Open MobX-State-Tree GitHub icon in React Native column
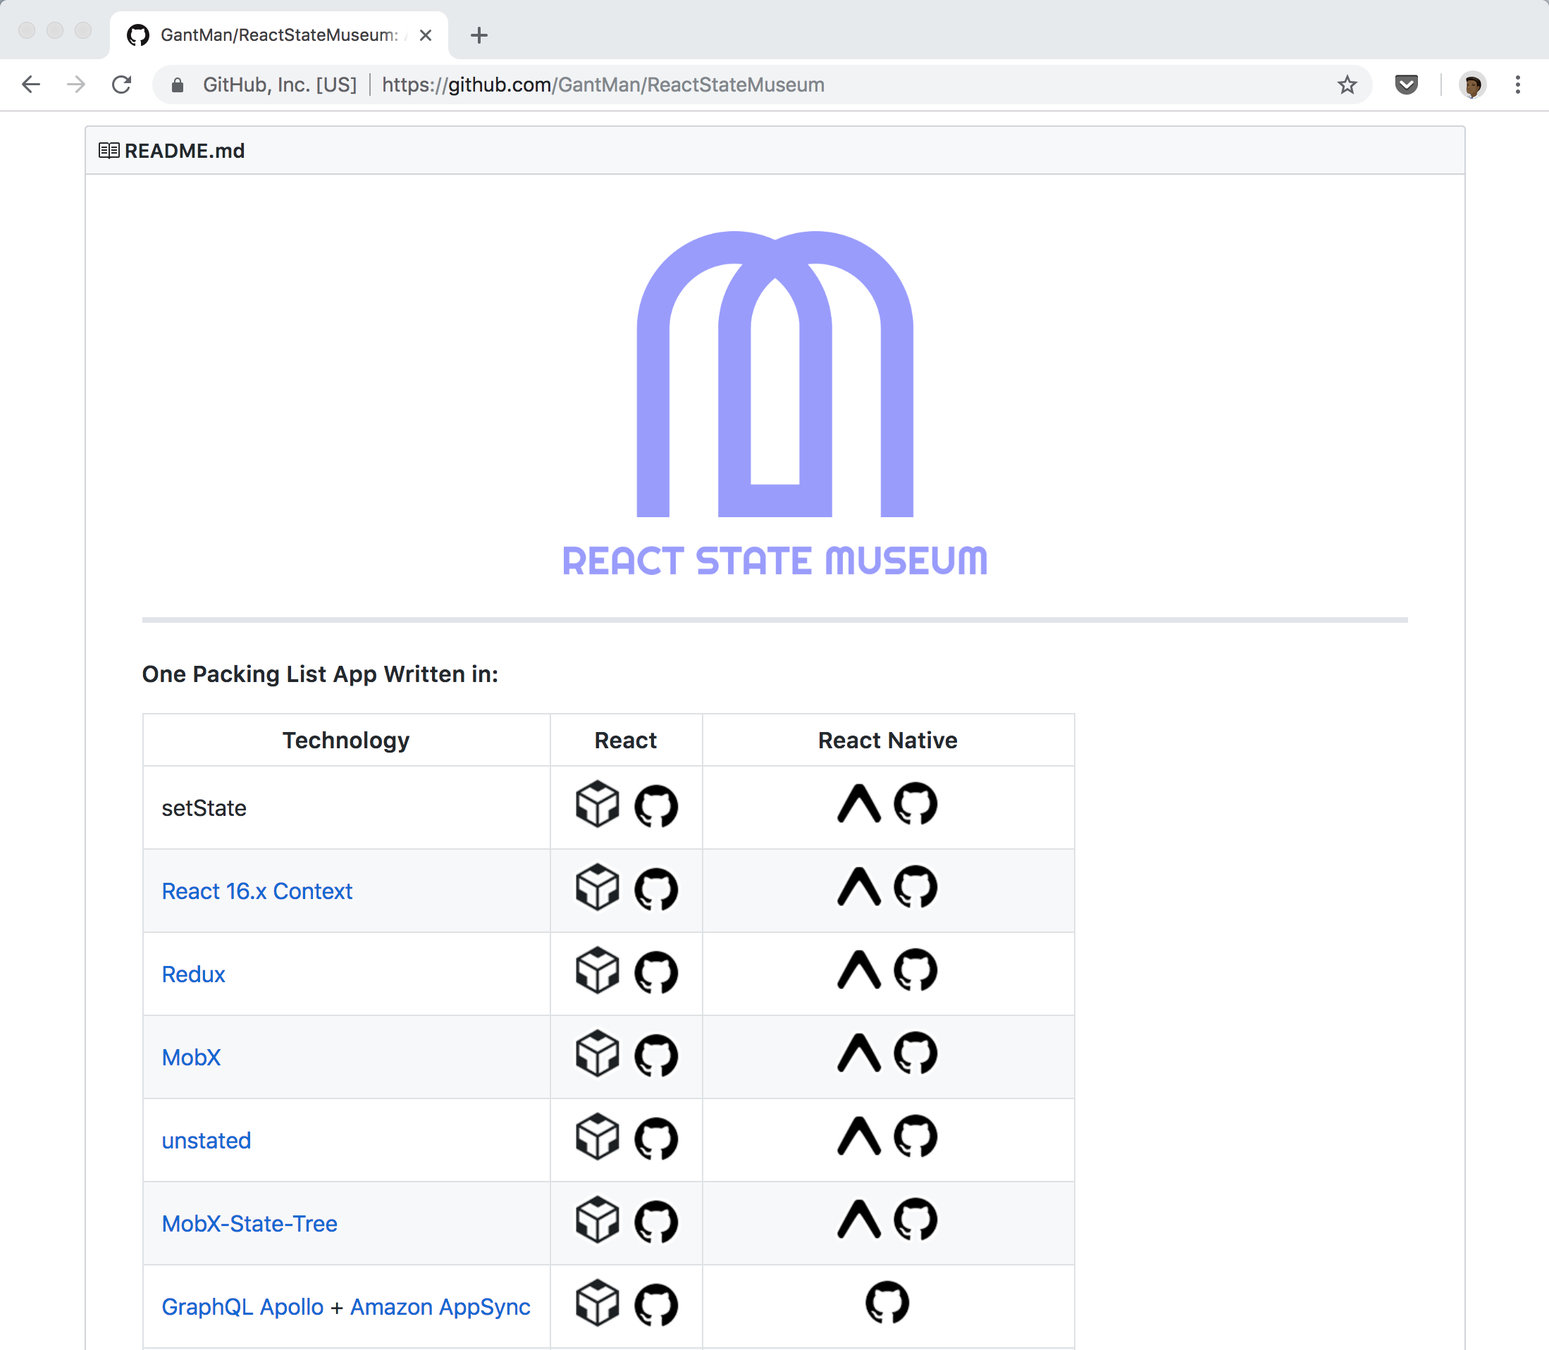This screenshot has height=1350, width=1549. coord(916,1218)
